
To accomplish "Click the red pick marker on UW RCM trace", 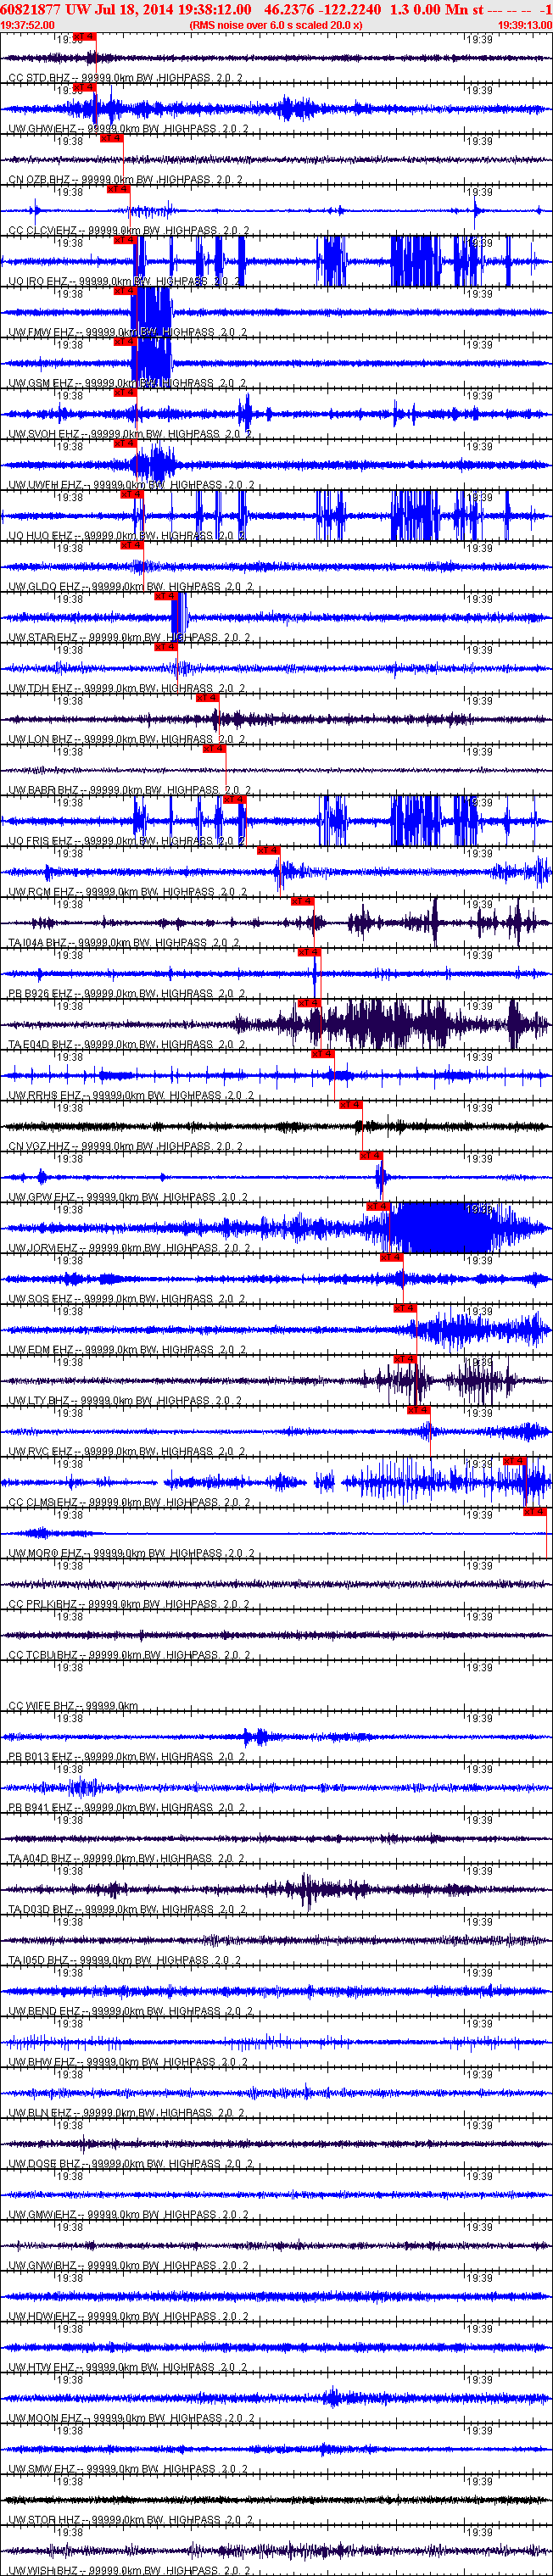I will [268, 850].
